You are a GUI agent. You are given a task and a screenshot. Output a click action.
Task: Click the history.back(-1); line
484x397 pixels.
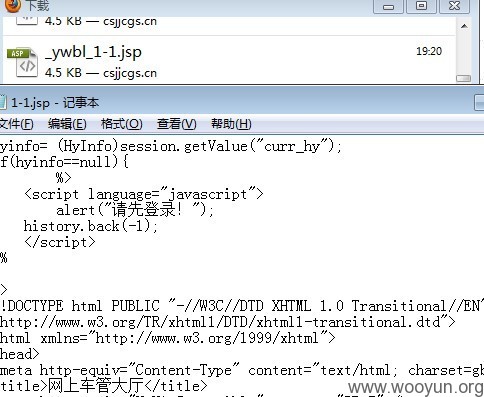coord(91,226)
